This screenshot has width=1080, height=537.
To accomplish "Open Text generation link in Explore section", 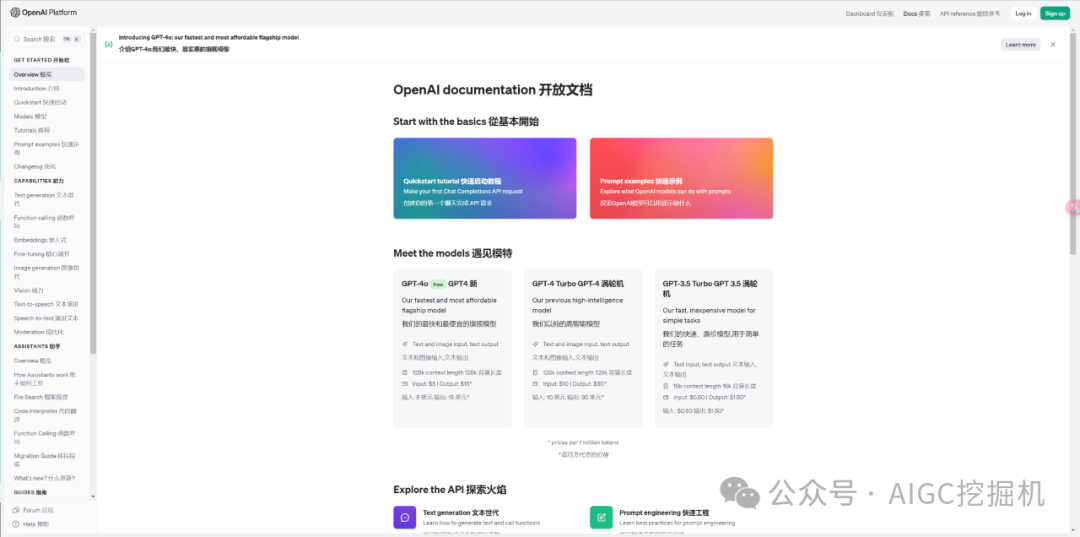I will [x=461, y=513].
